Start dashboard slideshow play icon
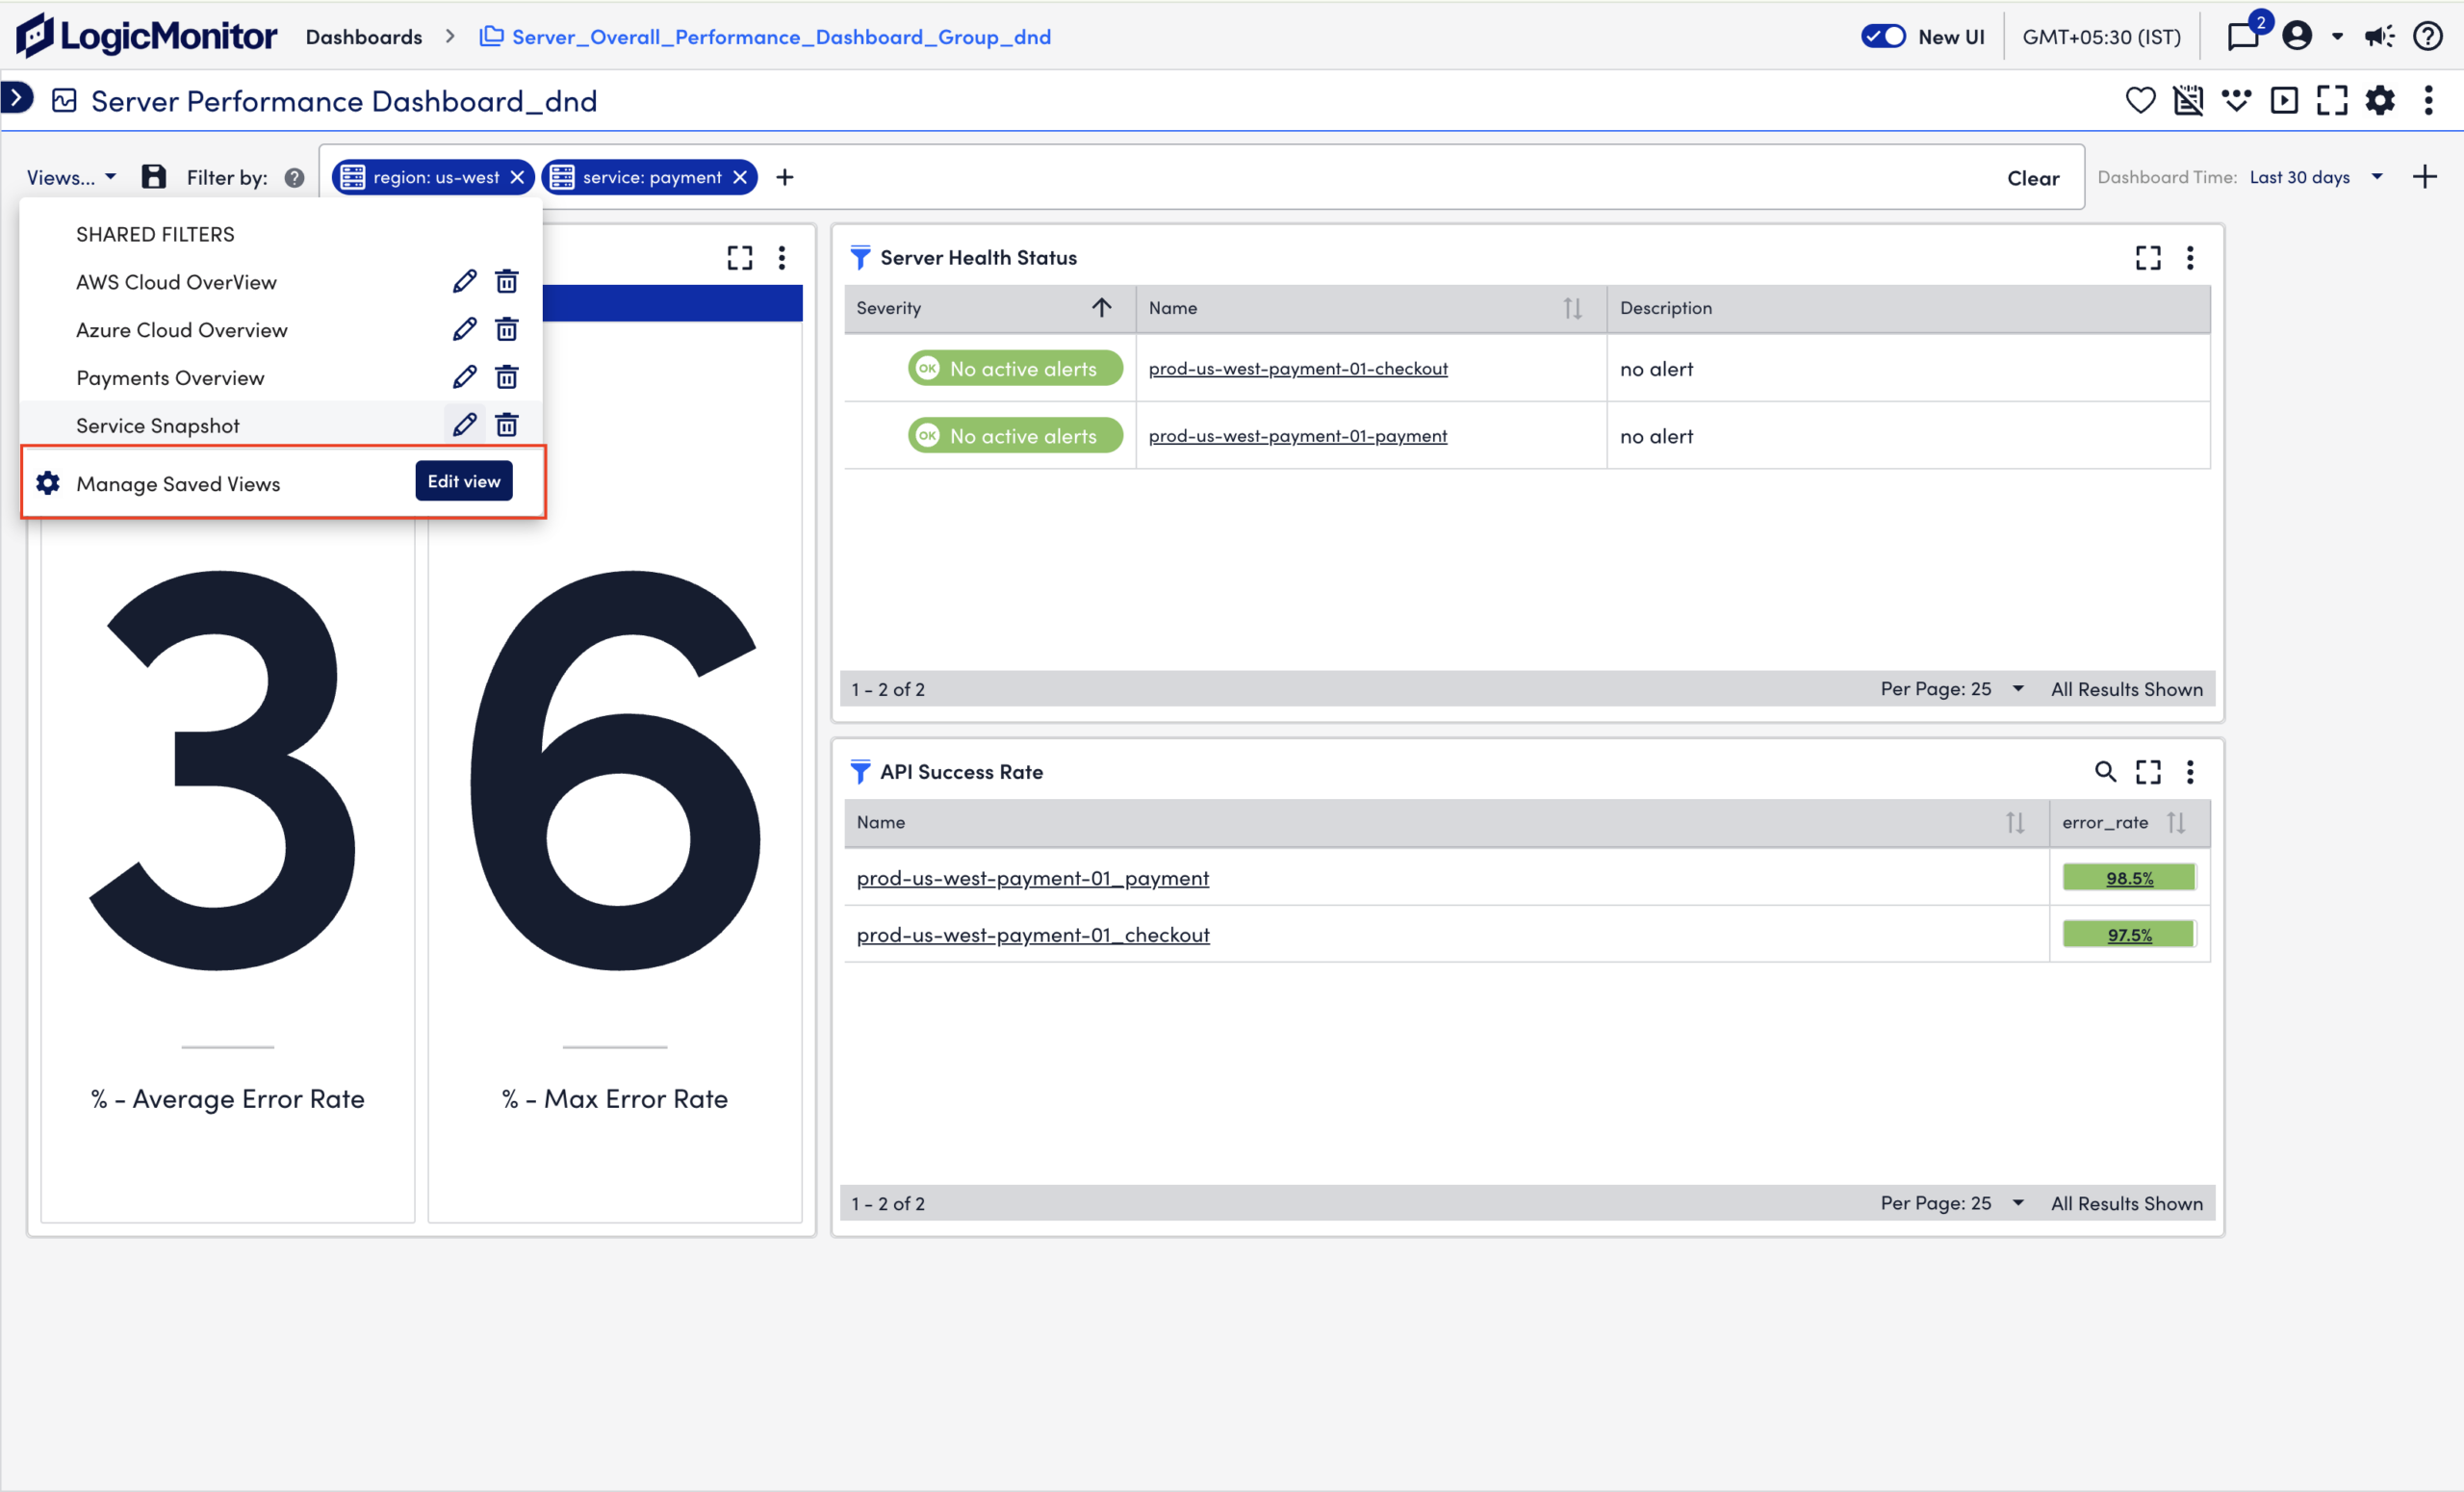The width and height of the screenshot is (2464, 1492). coord(2284,100)
